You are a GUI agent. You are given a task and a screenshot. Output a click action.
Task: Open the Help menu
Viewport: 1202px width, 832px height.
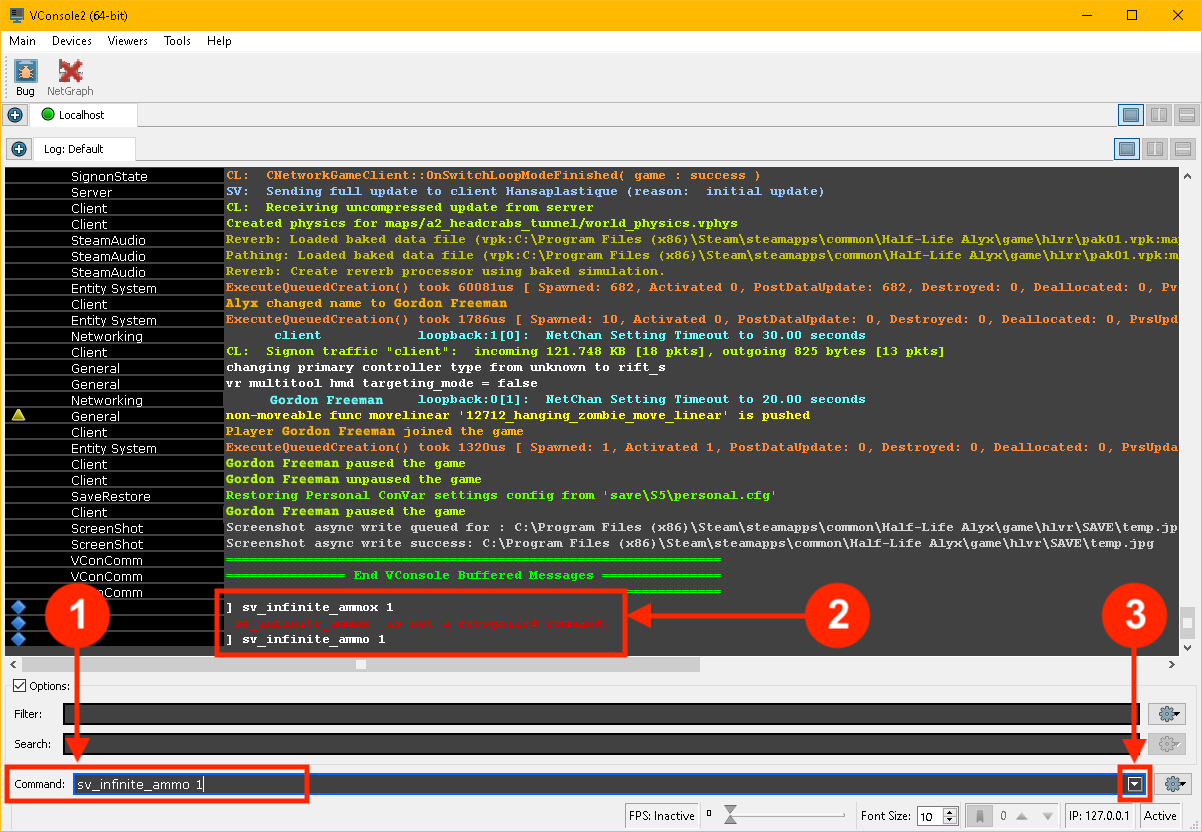click(x=219, y=41)
